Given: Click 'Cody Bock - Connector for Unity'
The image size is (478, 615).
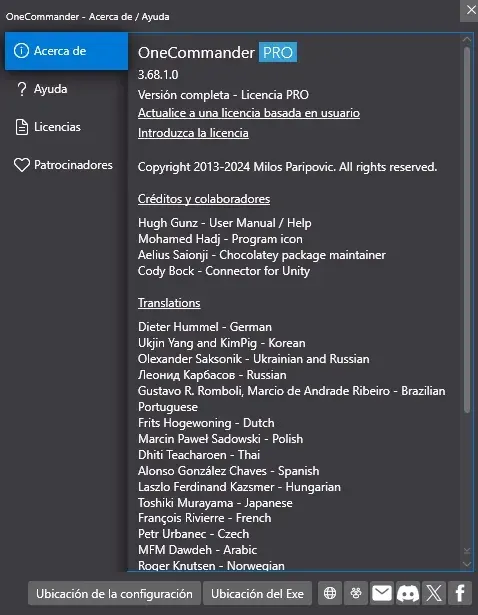Looking at the screenshot, I should (x=224, y=271).
